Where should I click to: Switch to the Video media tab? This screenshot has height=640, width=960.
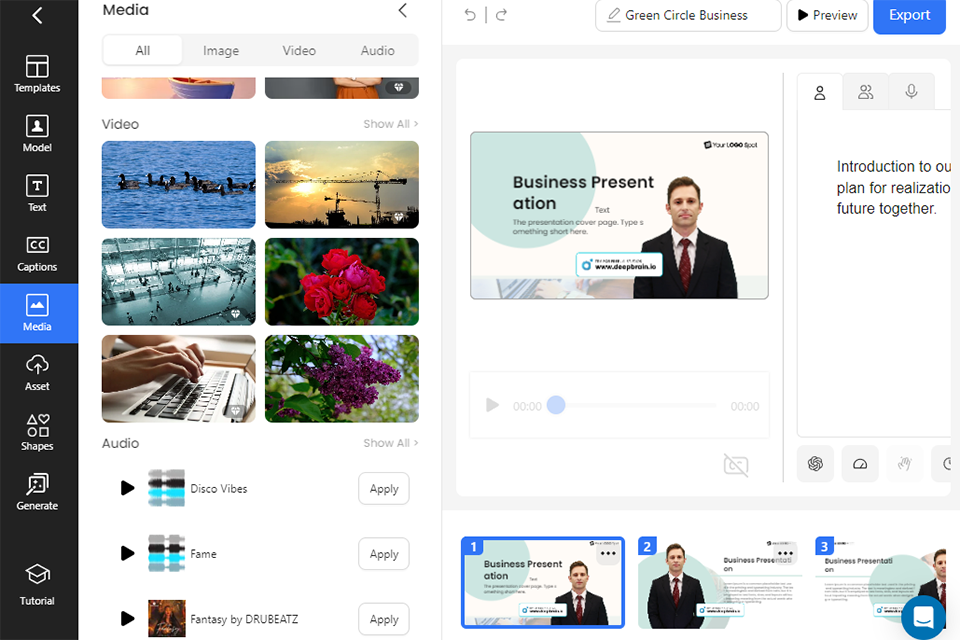[299, 50]
